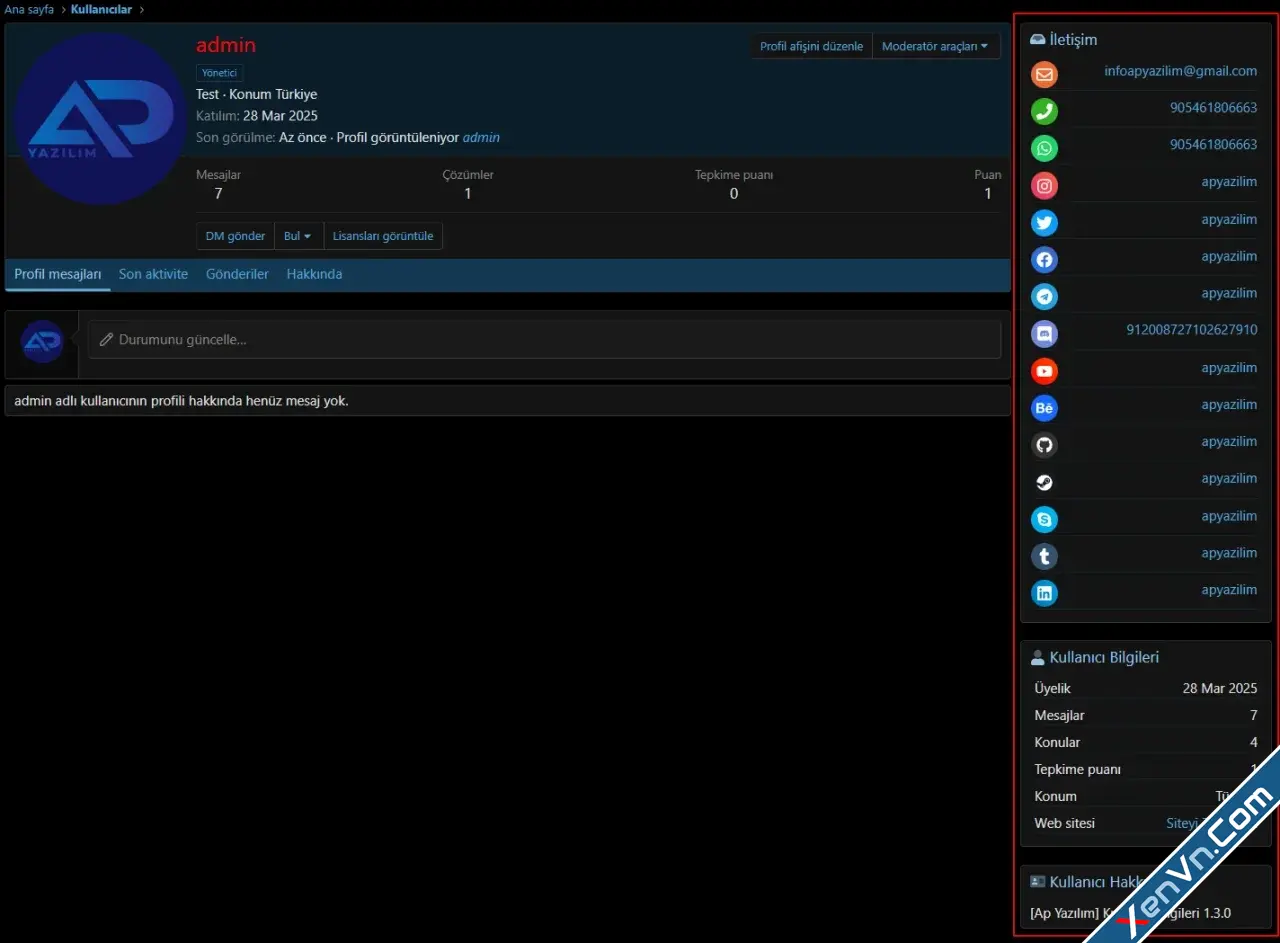Viewport: 1280px width, 943px height.
Task: Select the Discord contact icon
Action: [1044, 333]
